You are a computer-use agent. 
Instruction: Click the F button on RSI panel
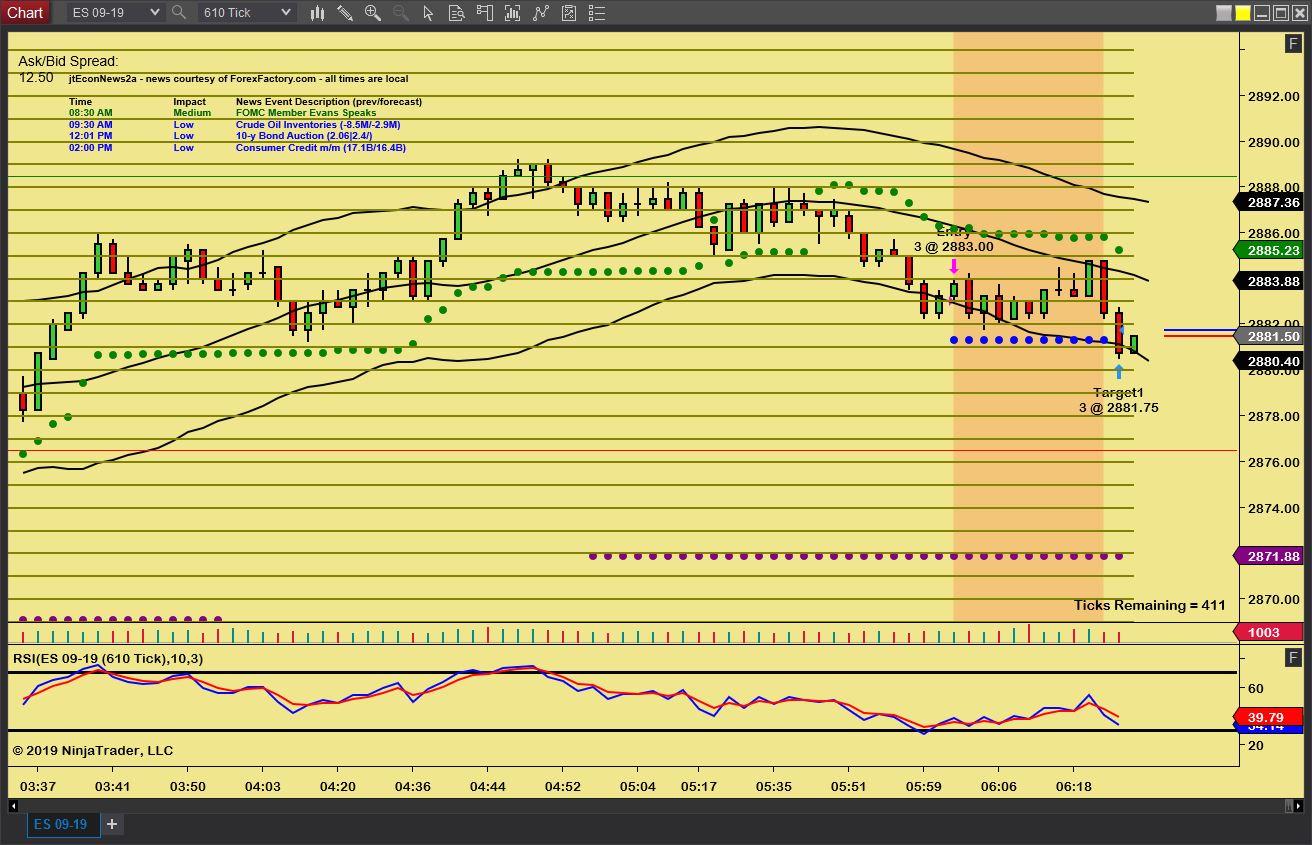tap(1293, 657)
